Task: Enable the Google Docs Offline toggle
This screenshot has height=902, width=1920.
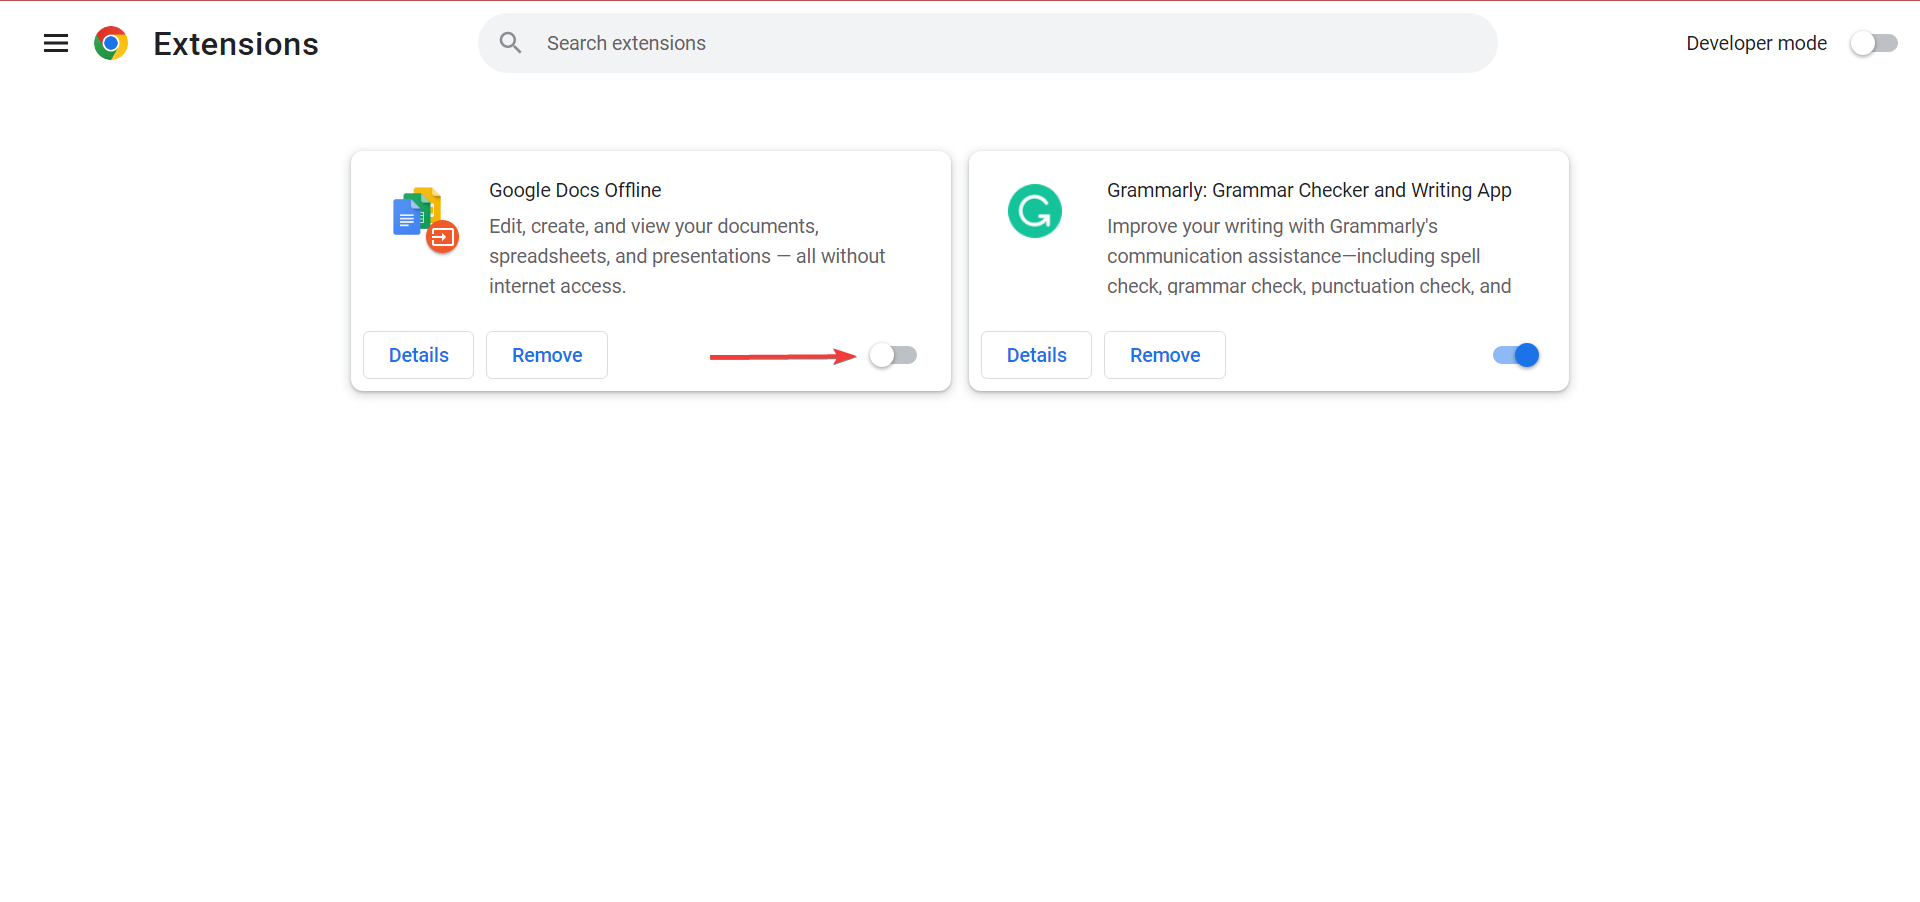Action: point(892,355)
